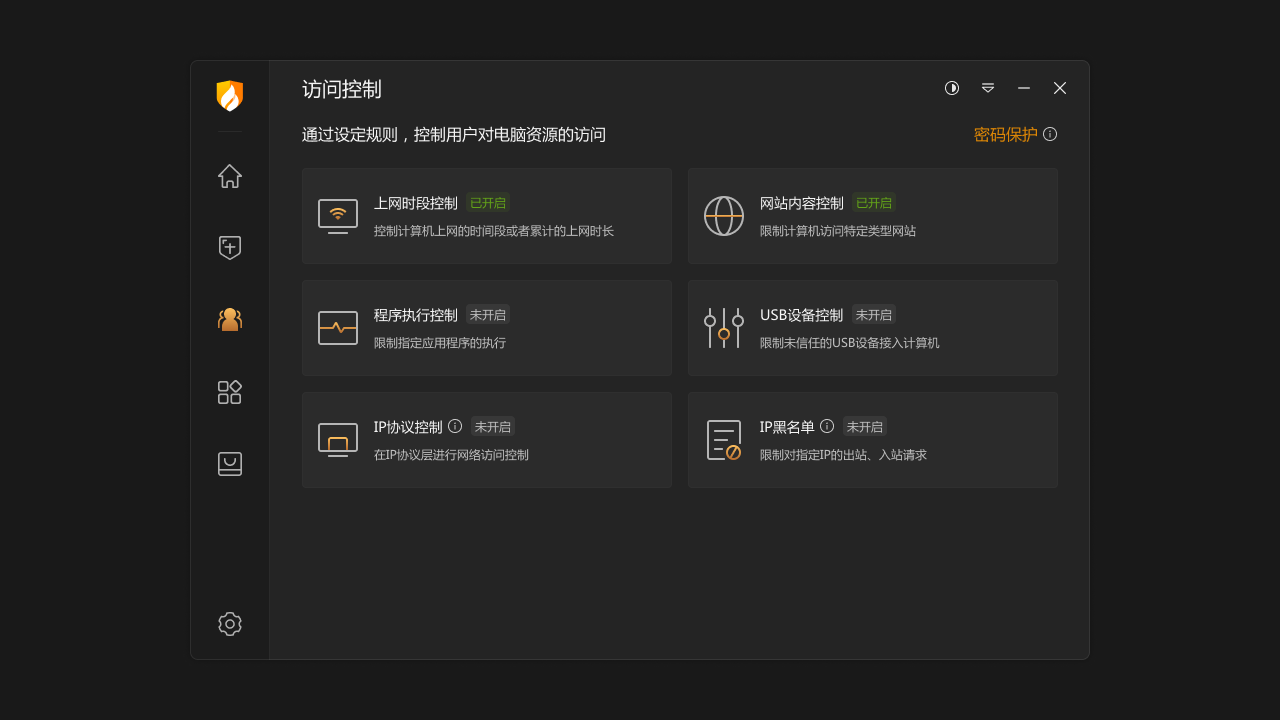
Task: Click the Huorong shield logo
Action: coord(229,95)
